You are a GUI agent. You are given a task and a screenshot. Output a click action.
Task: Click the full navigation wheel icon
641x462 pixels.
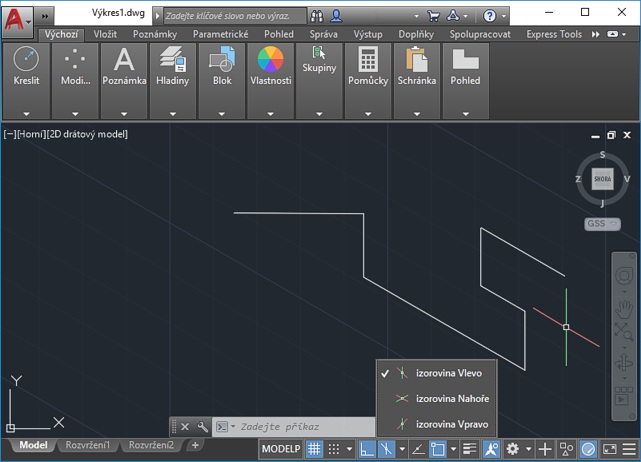point(623,276)
